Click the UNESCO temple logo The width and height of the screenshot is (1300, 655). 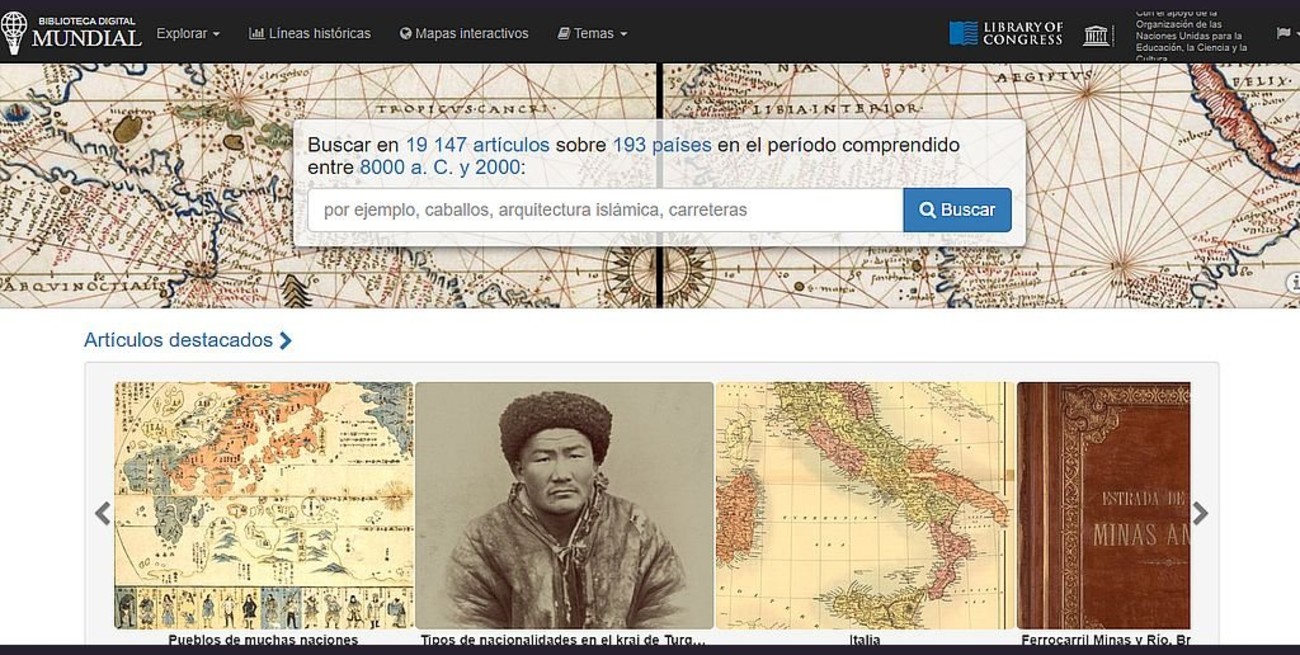click(1097, 35)
